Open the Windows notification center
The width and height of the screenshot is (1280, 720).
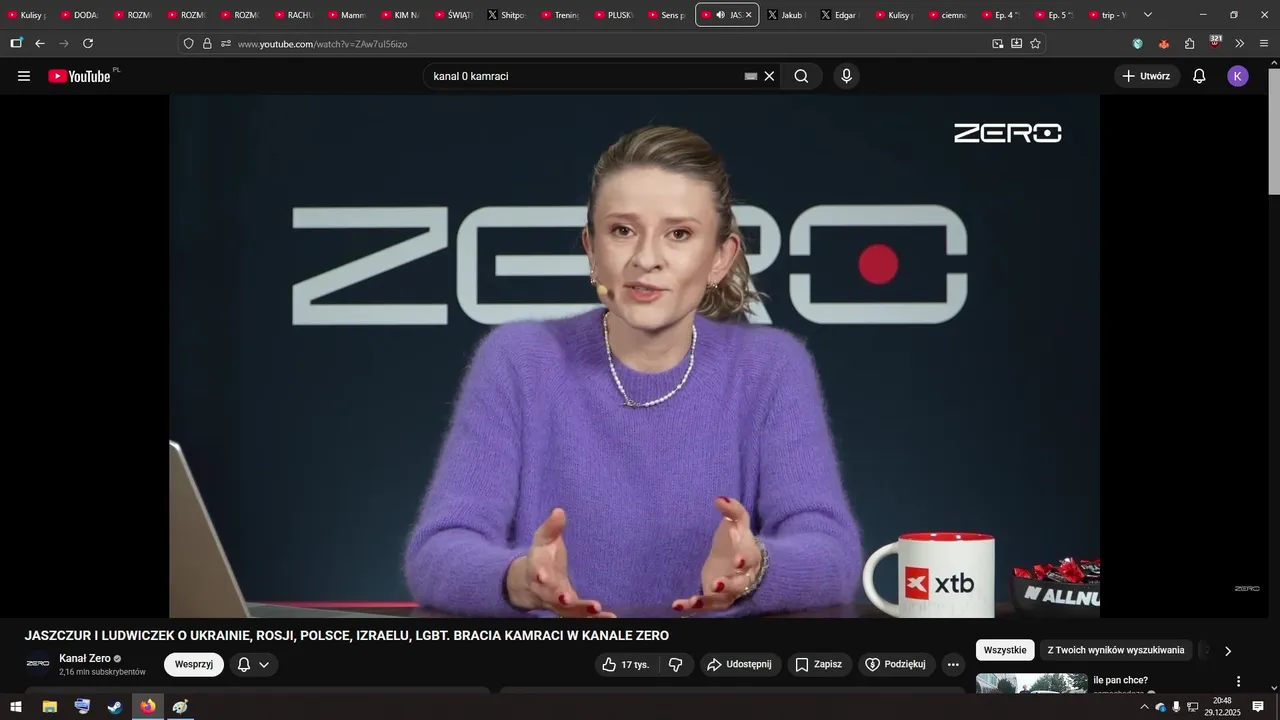(x=1258, y=707)
